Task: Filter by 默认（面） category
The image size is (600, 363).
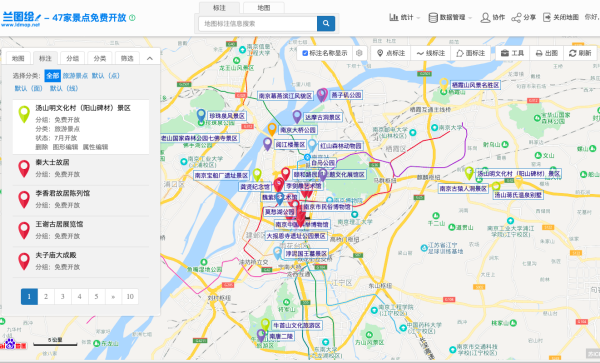Action: pos(29,88)
